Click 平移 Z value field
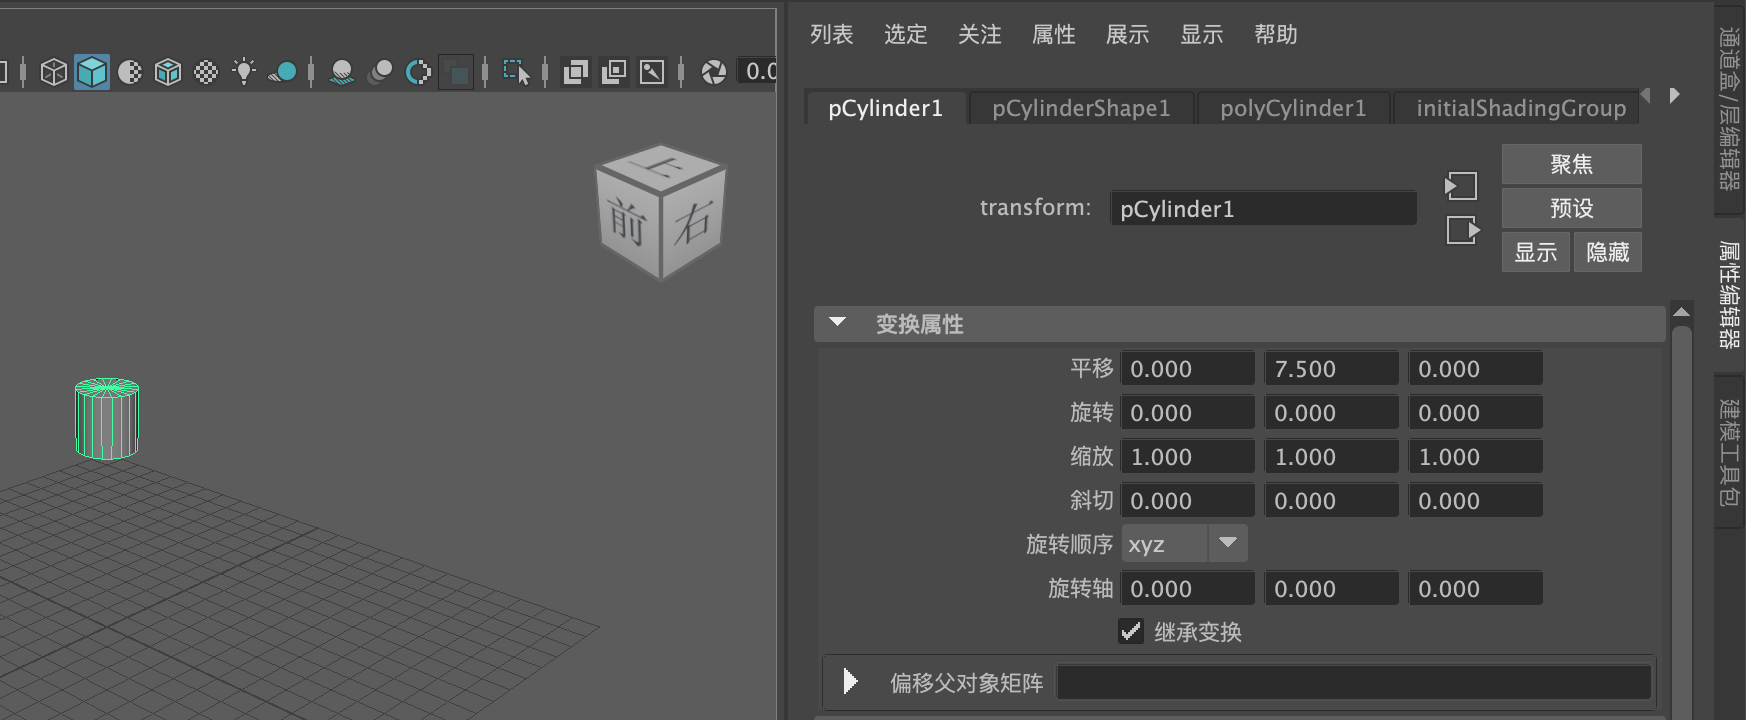 click(1476, 368)
